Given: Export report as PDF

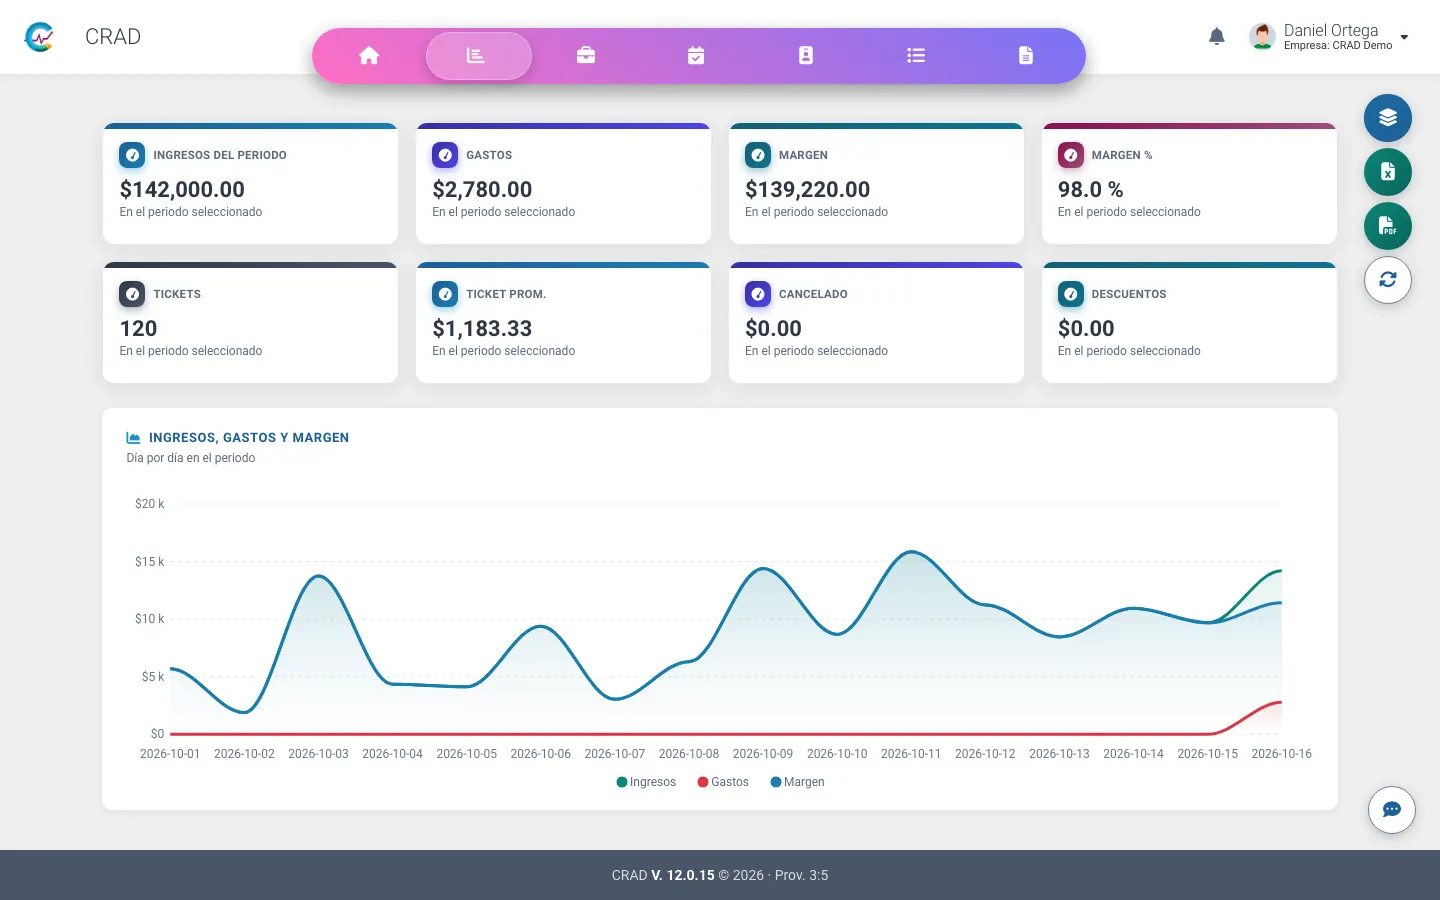Looking at the screenshot, I should [x=1388, y=226].
